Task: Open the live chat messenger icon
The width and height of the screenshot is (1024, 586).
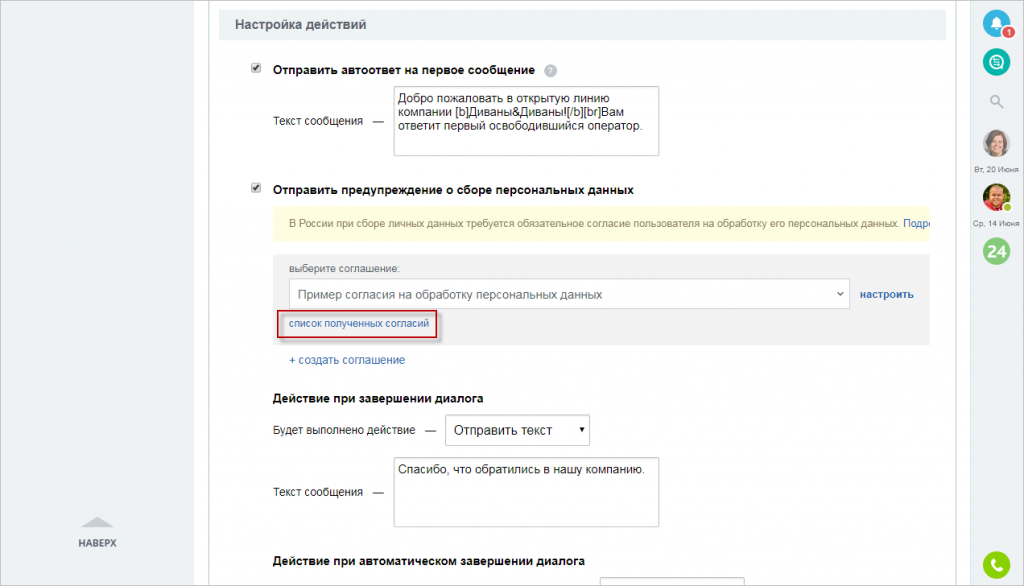Action: tap(996, 62)
